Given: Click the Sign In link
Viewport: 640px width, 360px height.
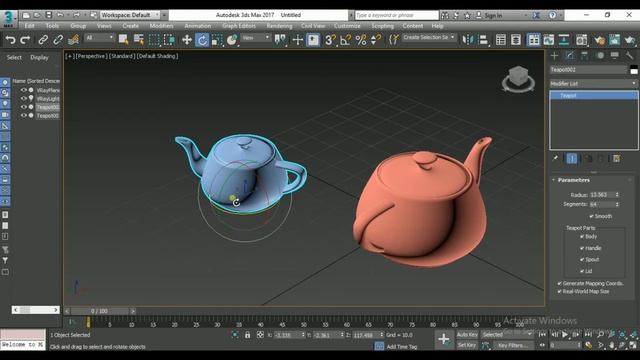Looking at the screenshot, I should click(x=493, y=16).
